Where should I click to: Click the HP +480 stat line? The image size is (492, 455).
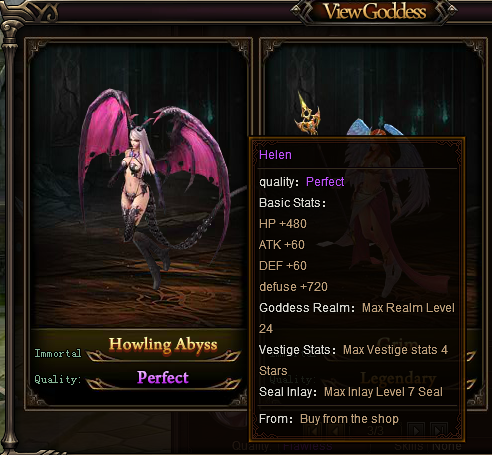(x=283, y=224)
